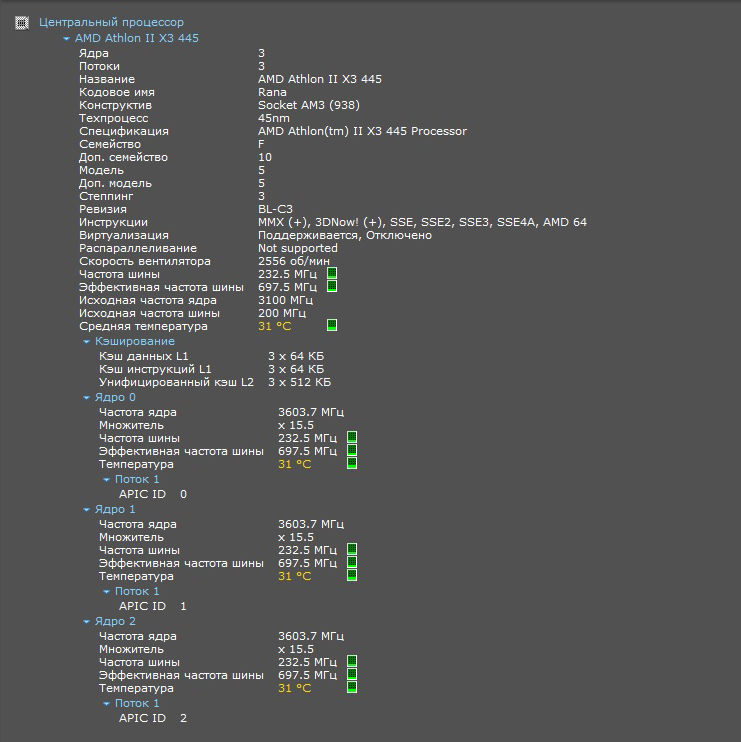
Task: Collapse the Ядро 2 section
Action: click(x=87, y=622)
